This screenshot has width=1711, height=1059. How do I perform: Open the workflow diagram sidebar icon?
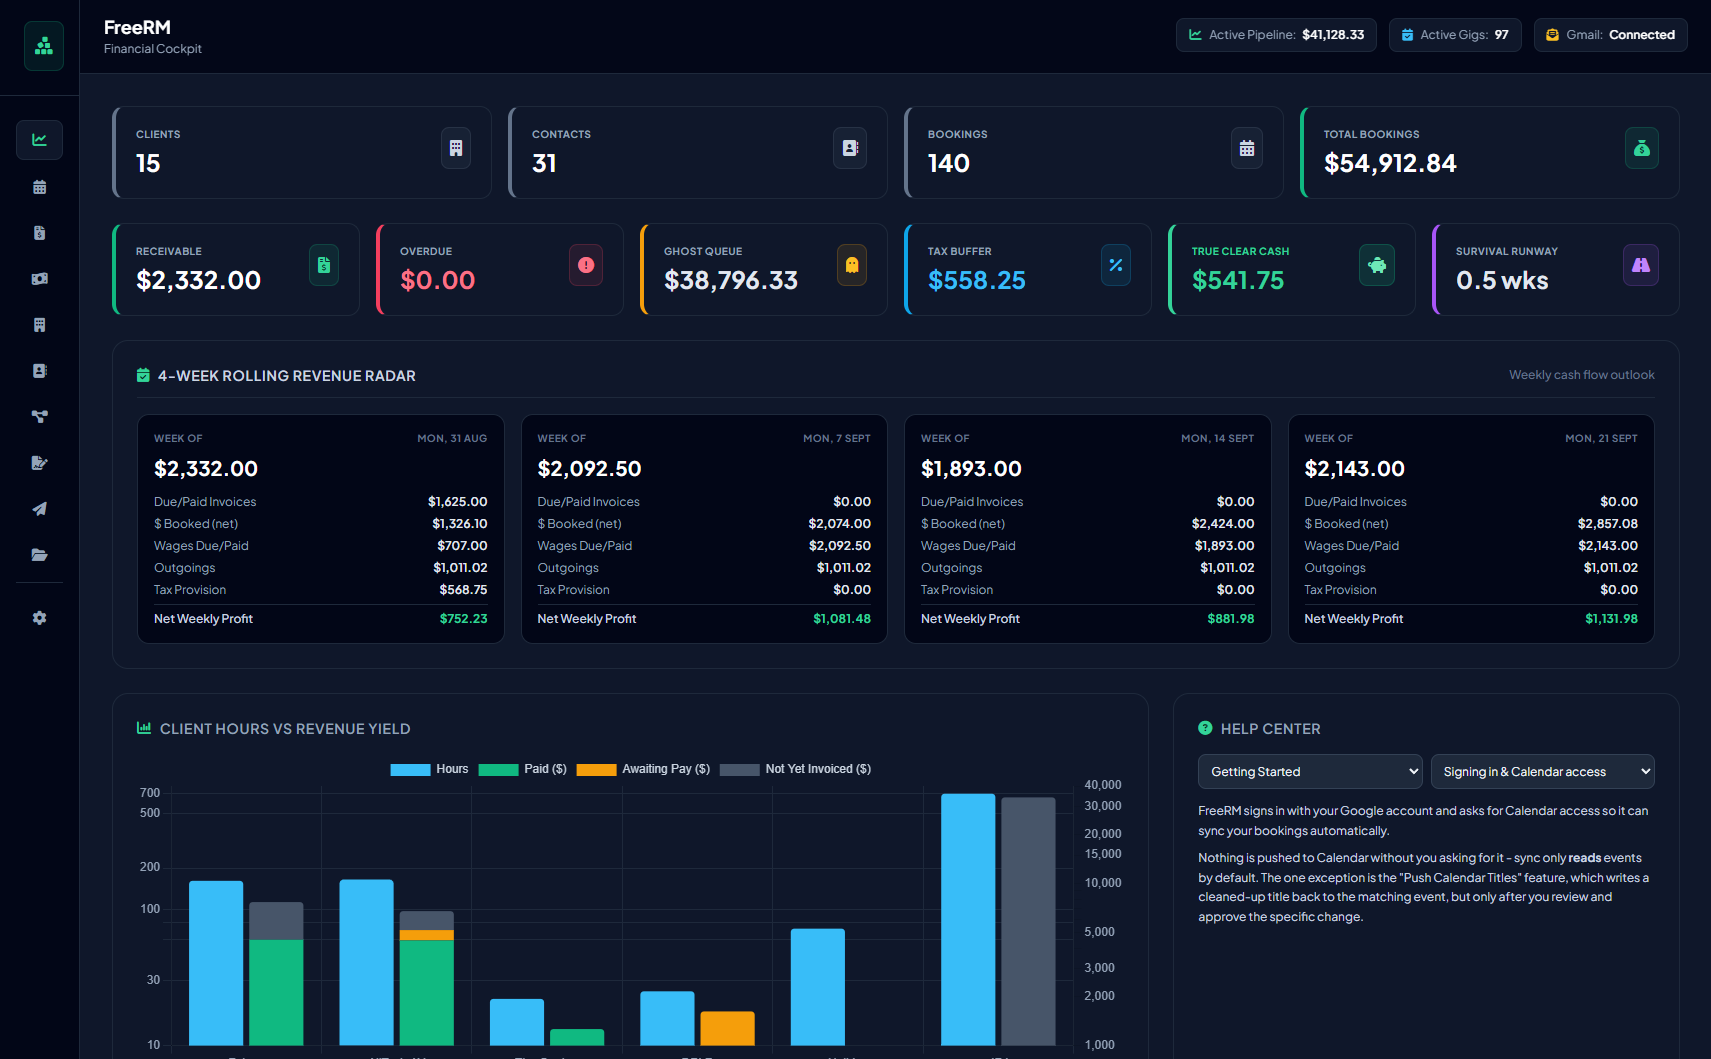click(39, 417)
